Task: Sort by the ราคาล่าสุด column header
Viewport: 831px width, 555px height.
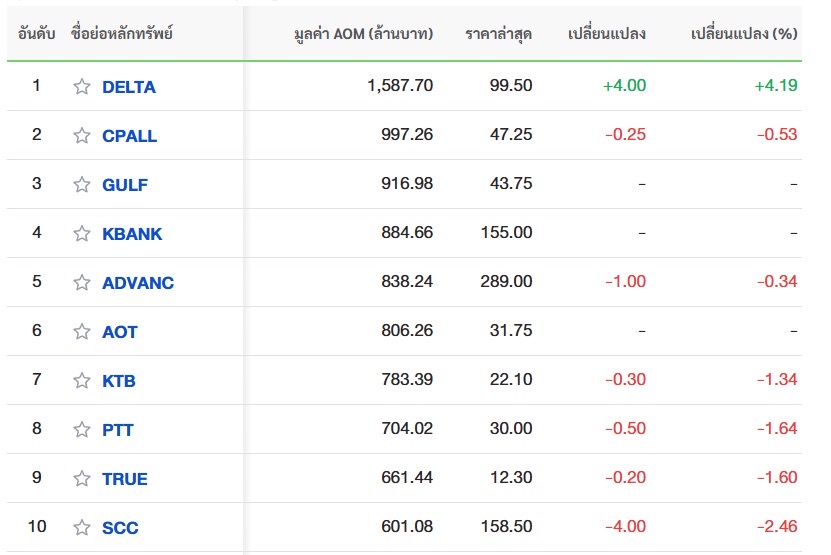Action: [x=498, y=34]
